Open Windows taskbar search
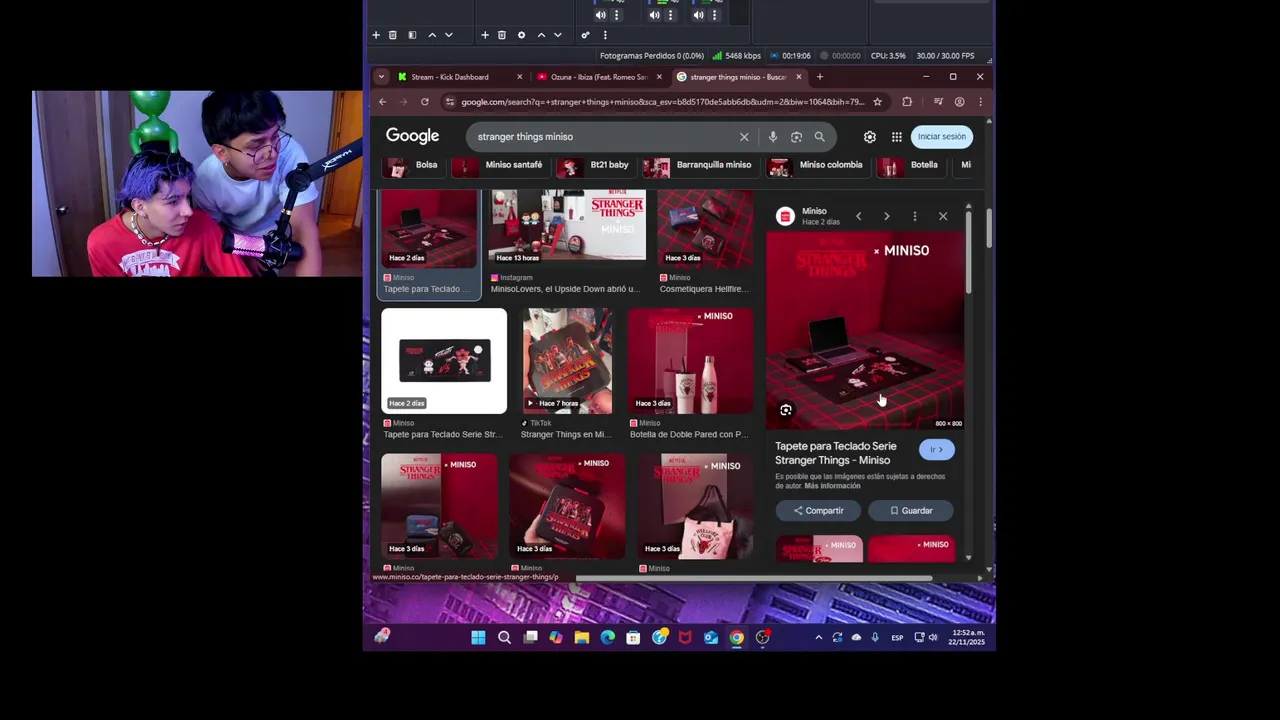Image resolution: width=1280 pixels, height=720 pixels. point(504,638)
